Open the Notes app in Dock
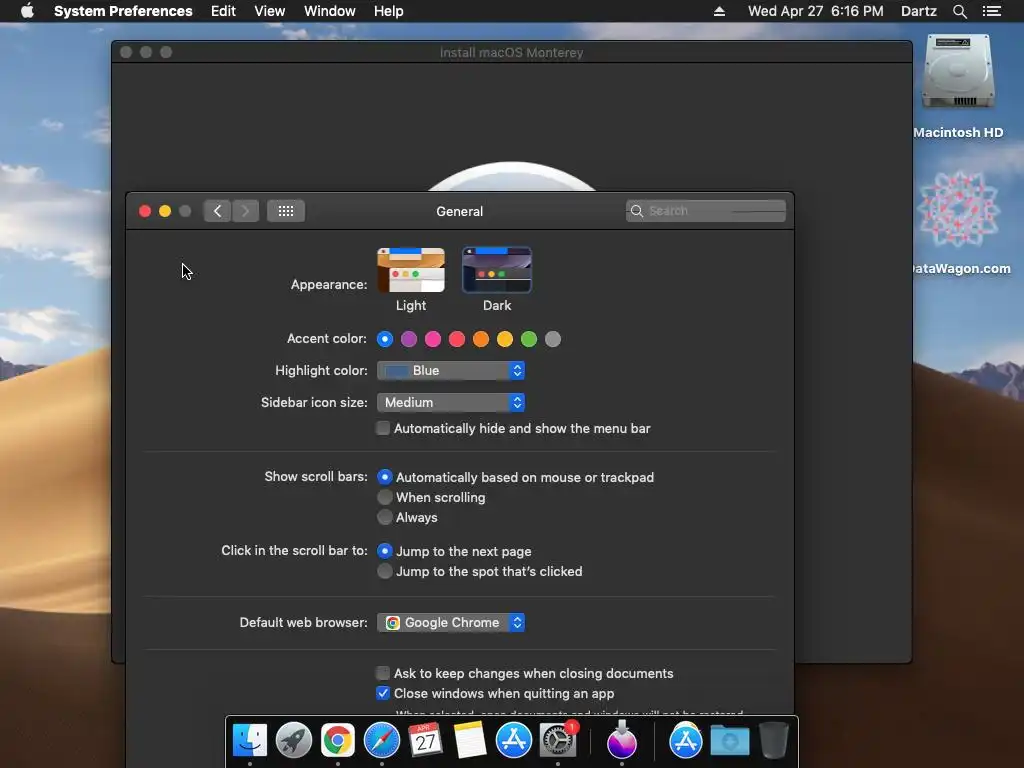 coord(470,741)
